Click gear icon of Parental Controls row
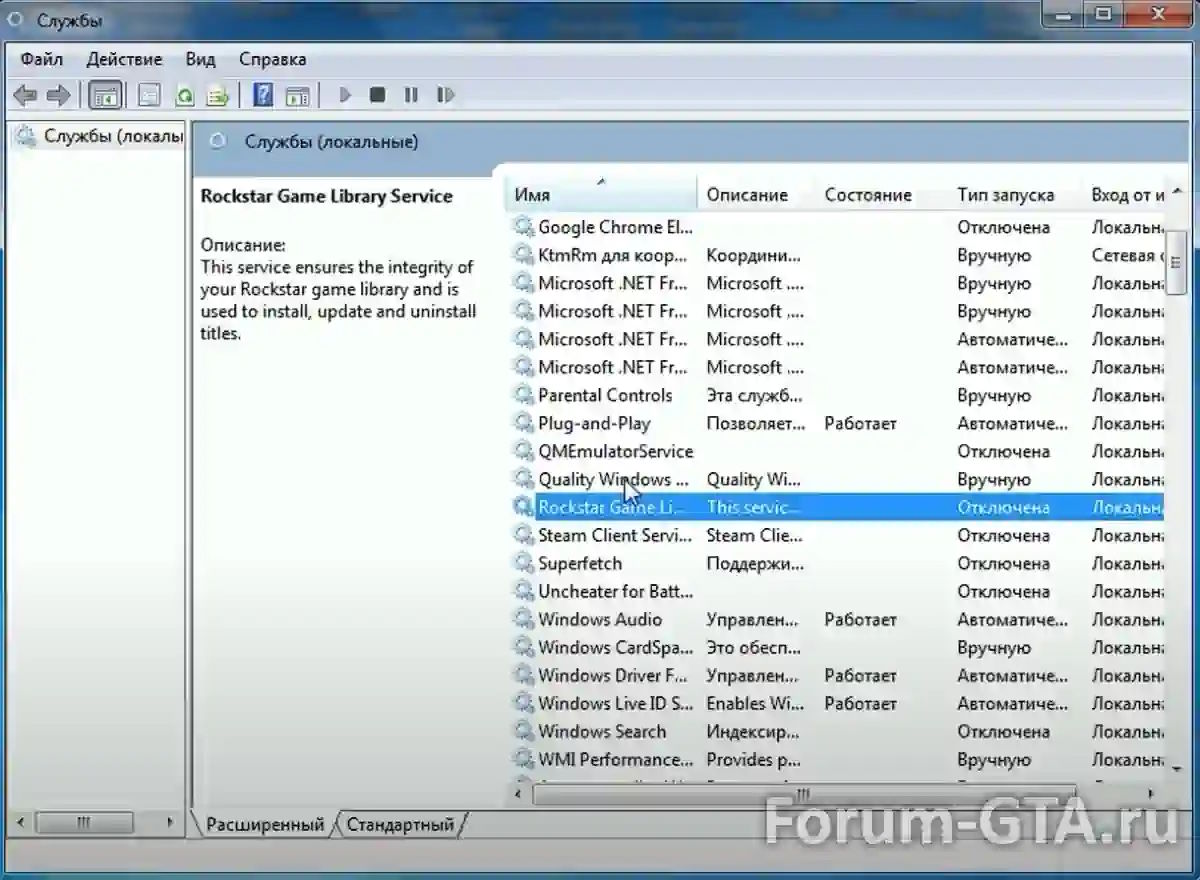 [523, 395]
